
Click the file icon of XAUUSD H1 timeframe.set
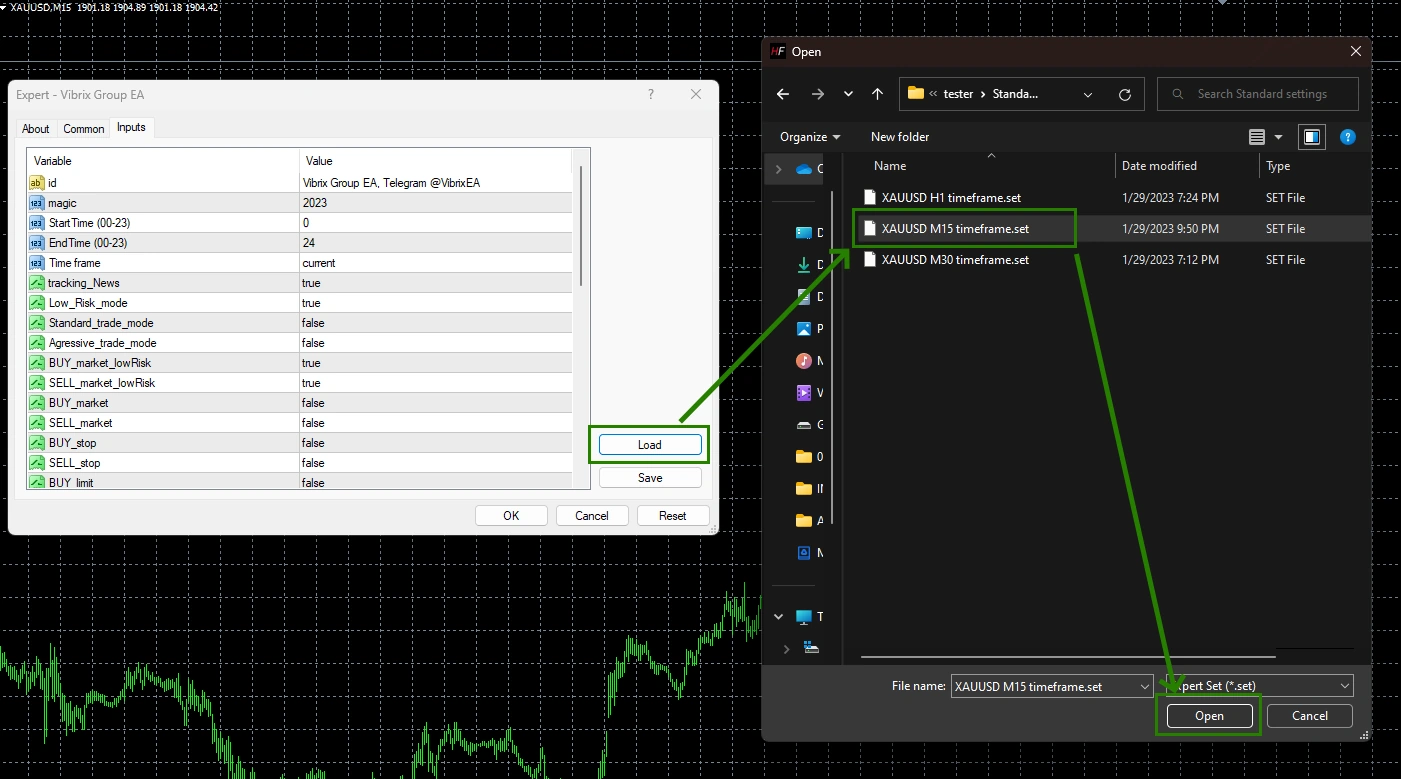click(870, 198)
